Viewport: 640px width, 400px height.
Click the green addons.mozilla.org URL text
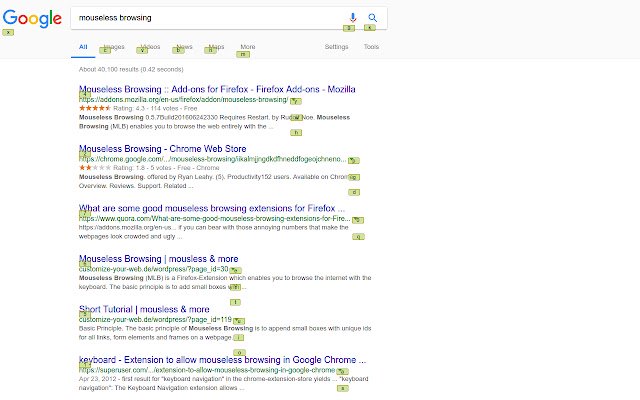(183, 100)
